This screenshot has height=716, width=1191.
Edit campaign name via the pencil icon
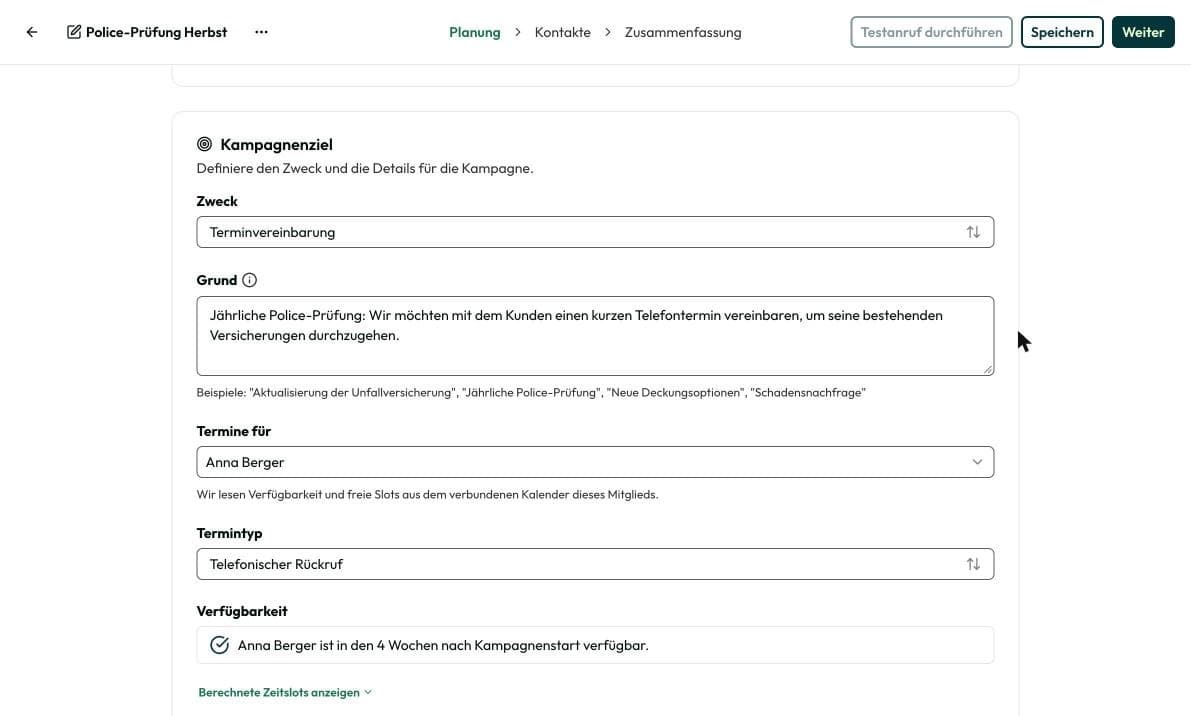tap(74, 32)
